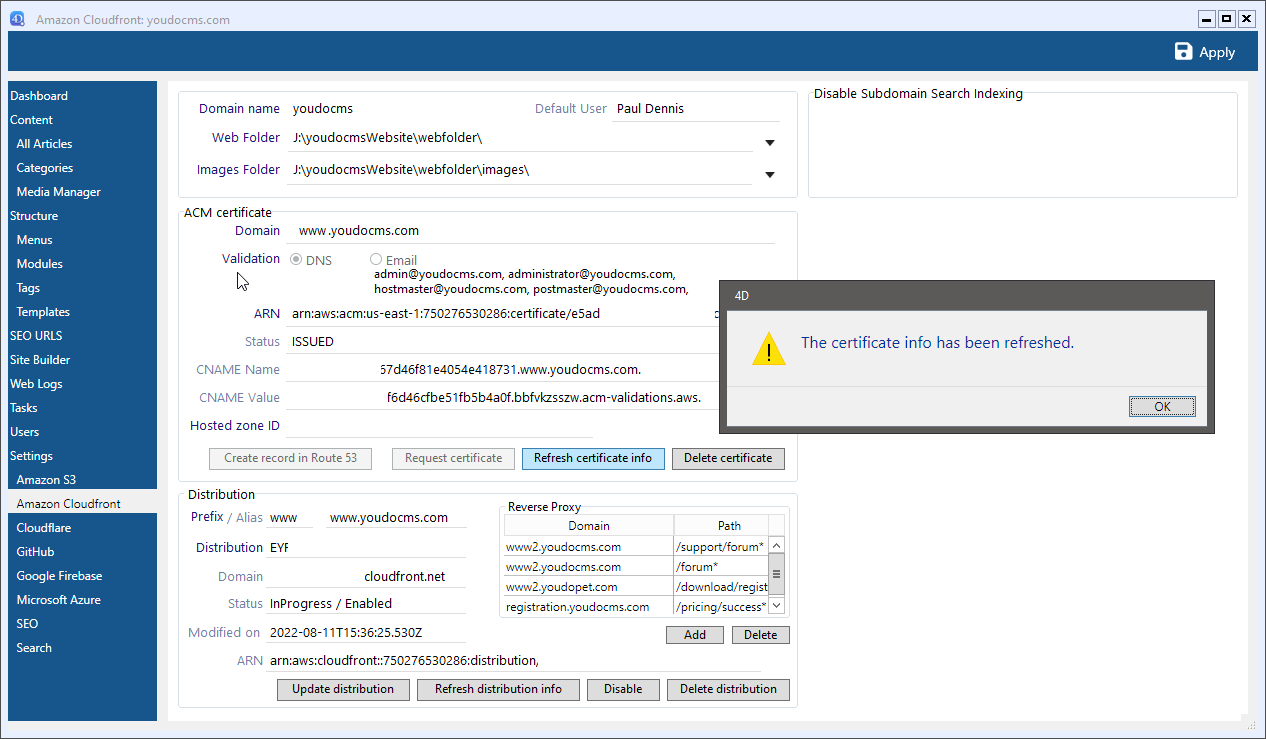1266x739 pixels.
Task: Disable the Cloudfront distribution
Action: 622,689
